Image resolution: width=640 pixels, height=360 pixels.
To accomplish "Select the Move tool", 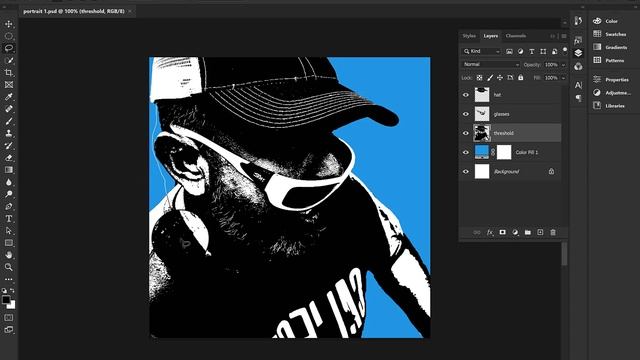I will coord(9,24).
